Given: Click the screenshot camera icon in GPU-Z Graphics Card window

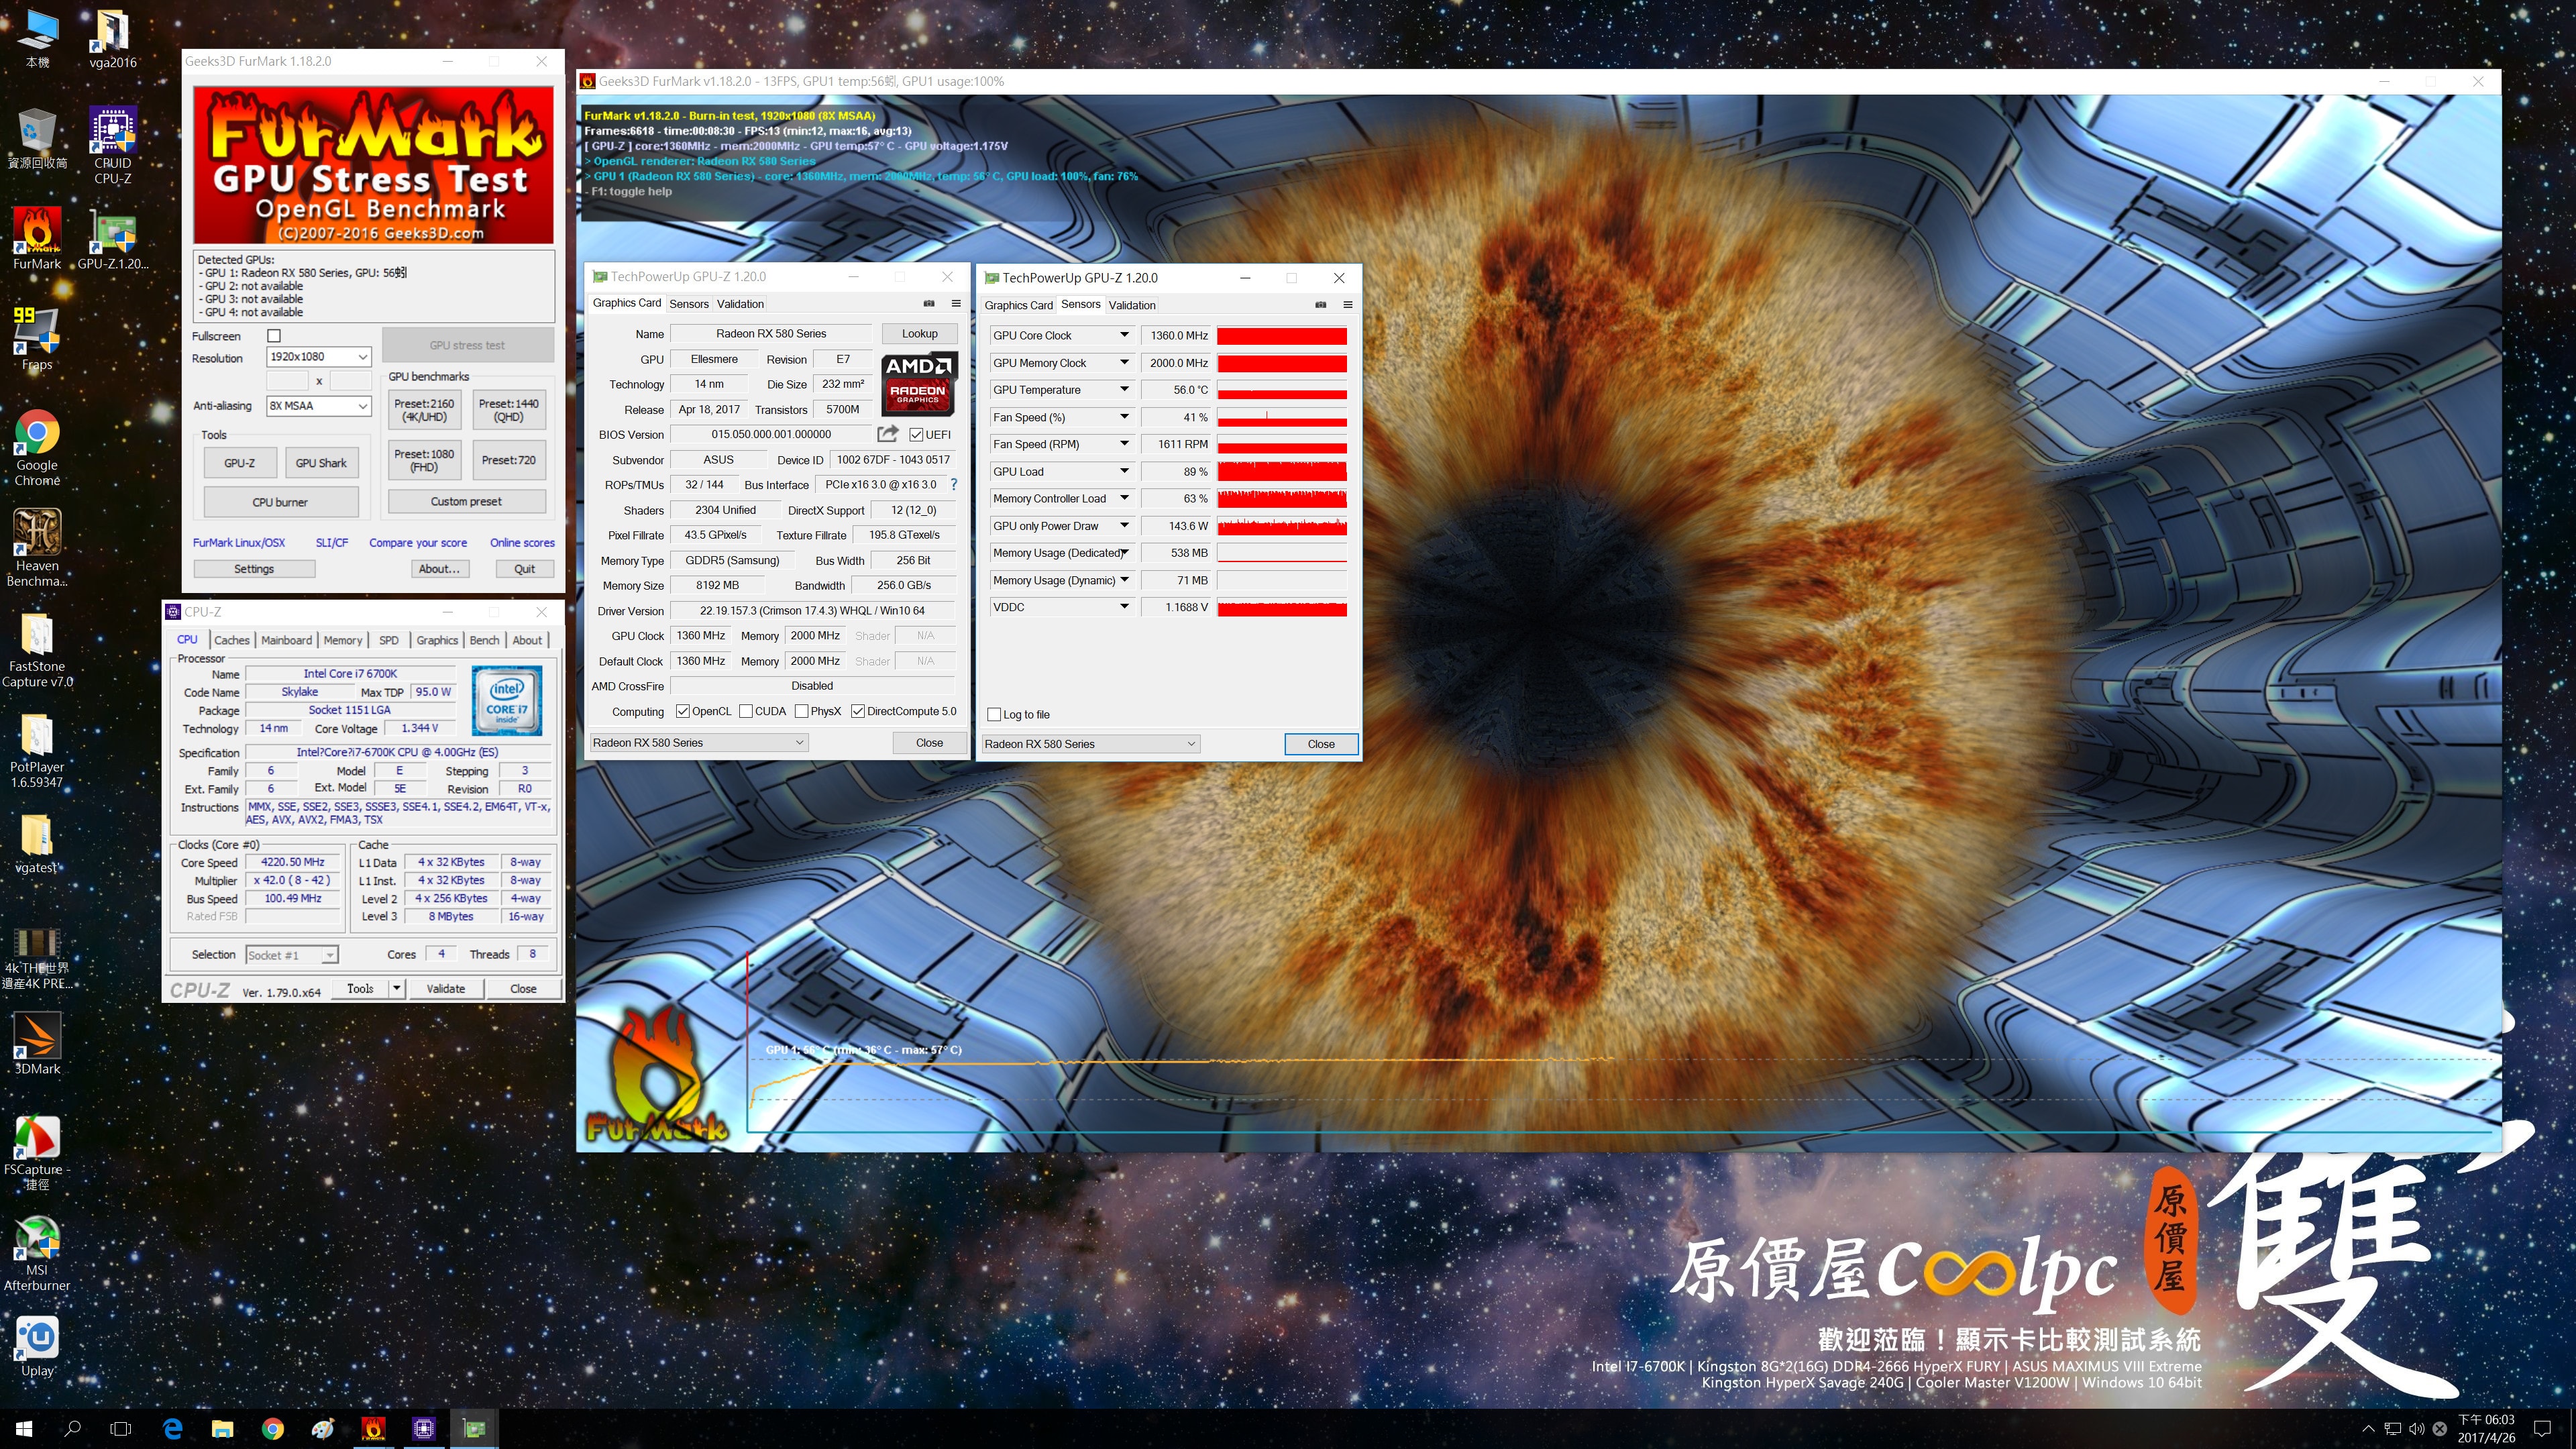Looking at the screenshot, I should click(928, 303).
